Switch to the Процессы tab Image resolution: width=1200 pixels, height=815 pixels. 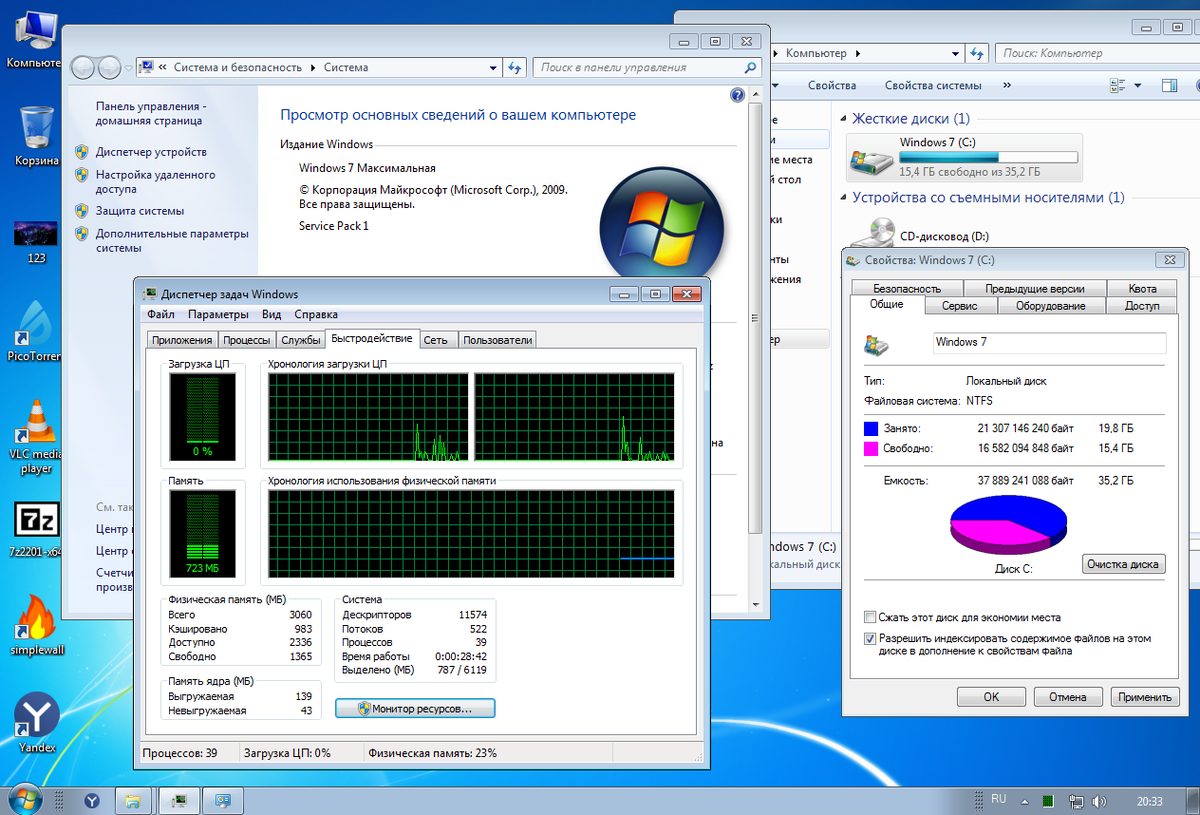pos(246,340)
